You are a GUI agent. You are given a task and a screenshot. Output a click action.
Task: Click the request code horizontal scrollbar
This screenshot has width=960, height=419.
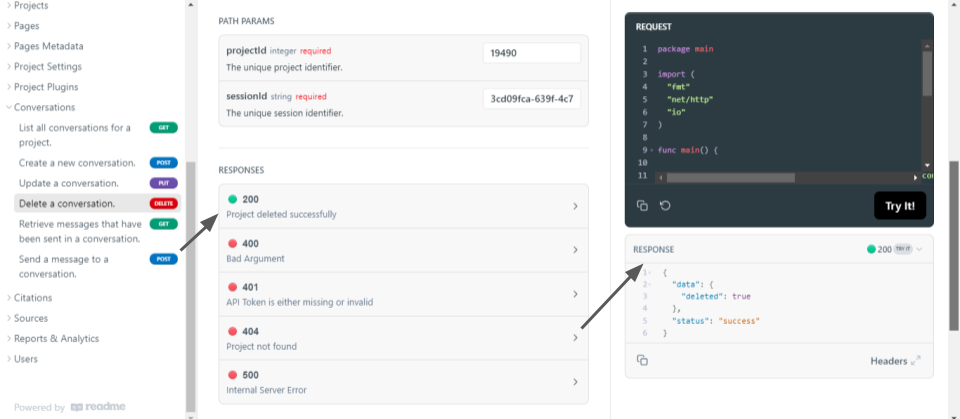click(730, 178)
